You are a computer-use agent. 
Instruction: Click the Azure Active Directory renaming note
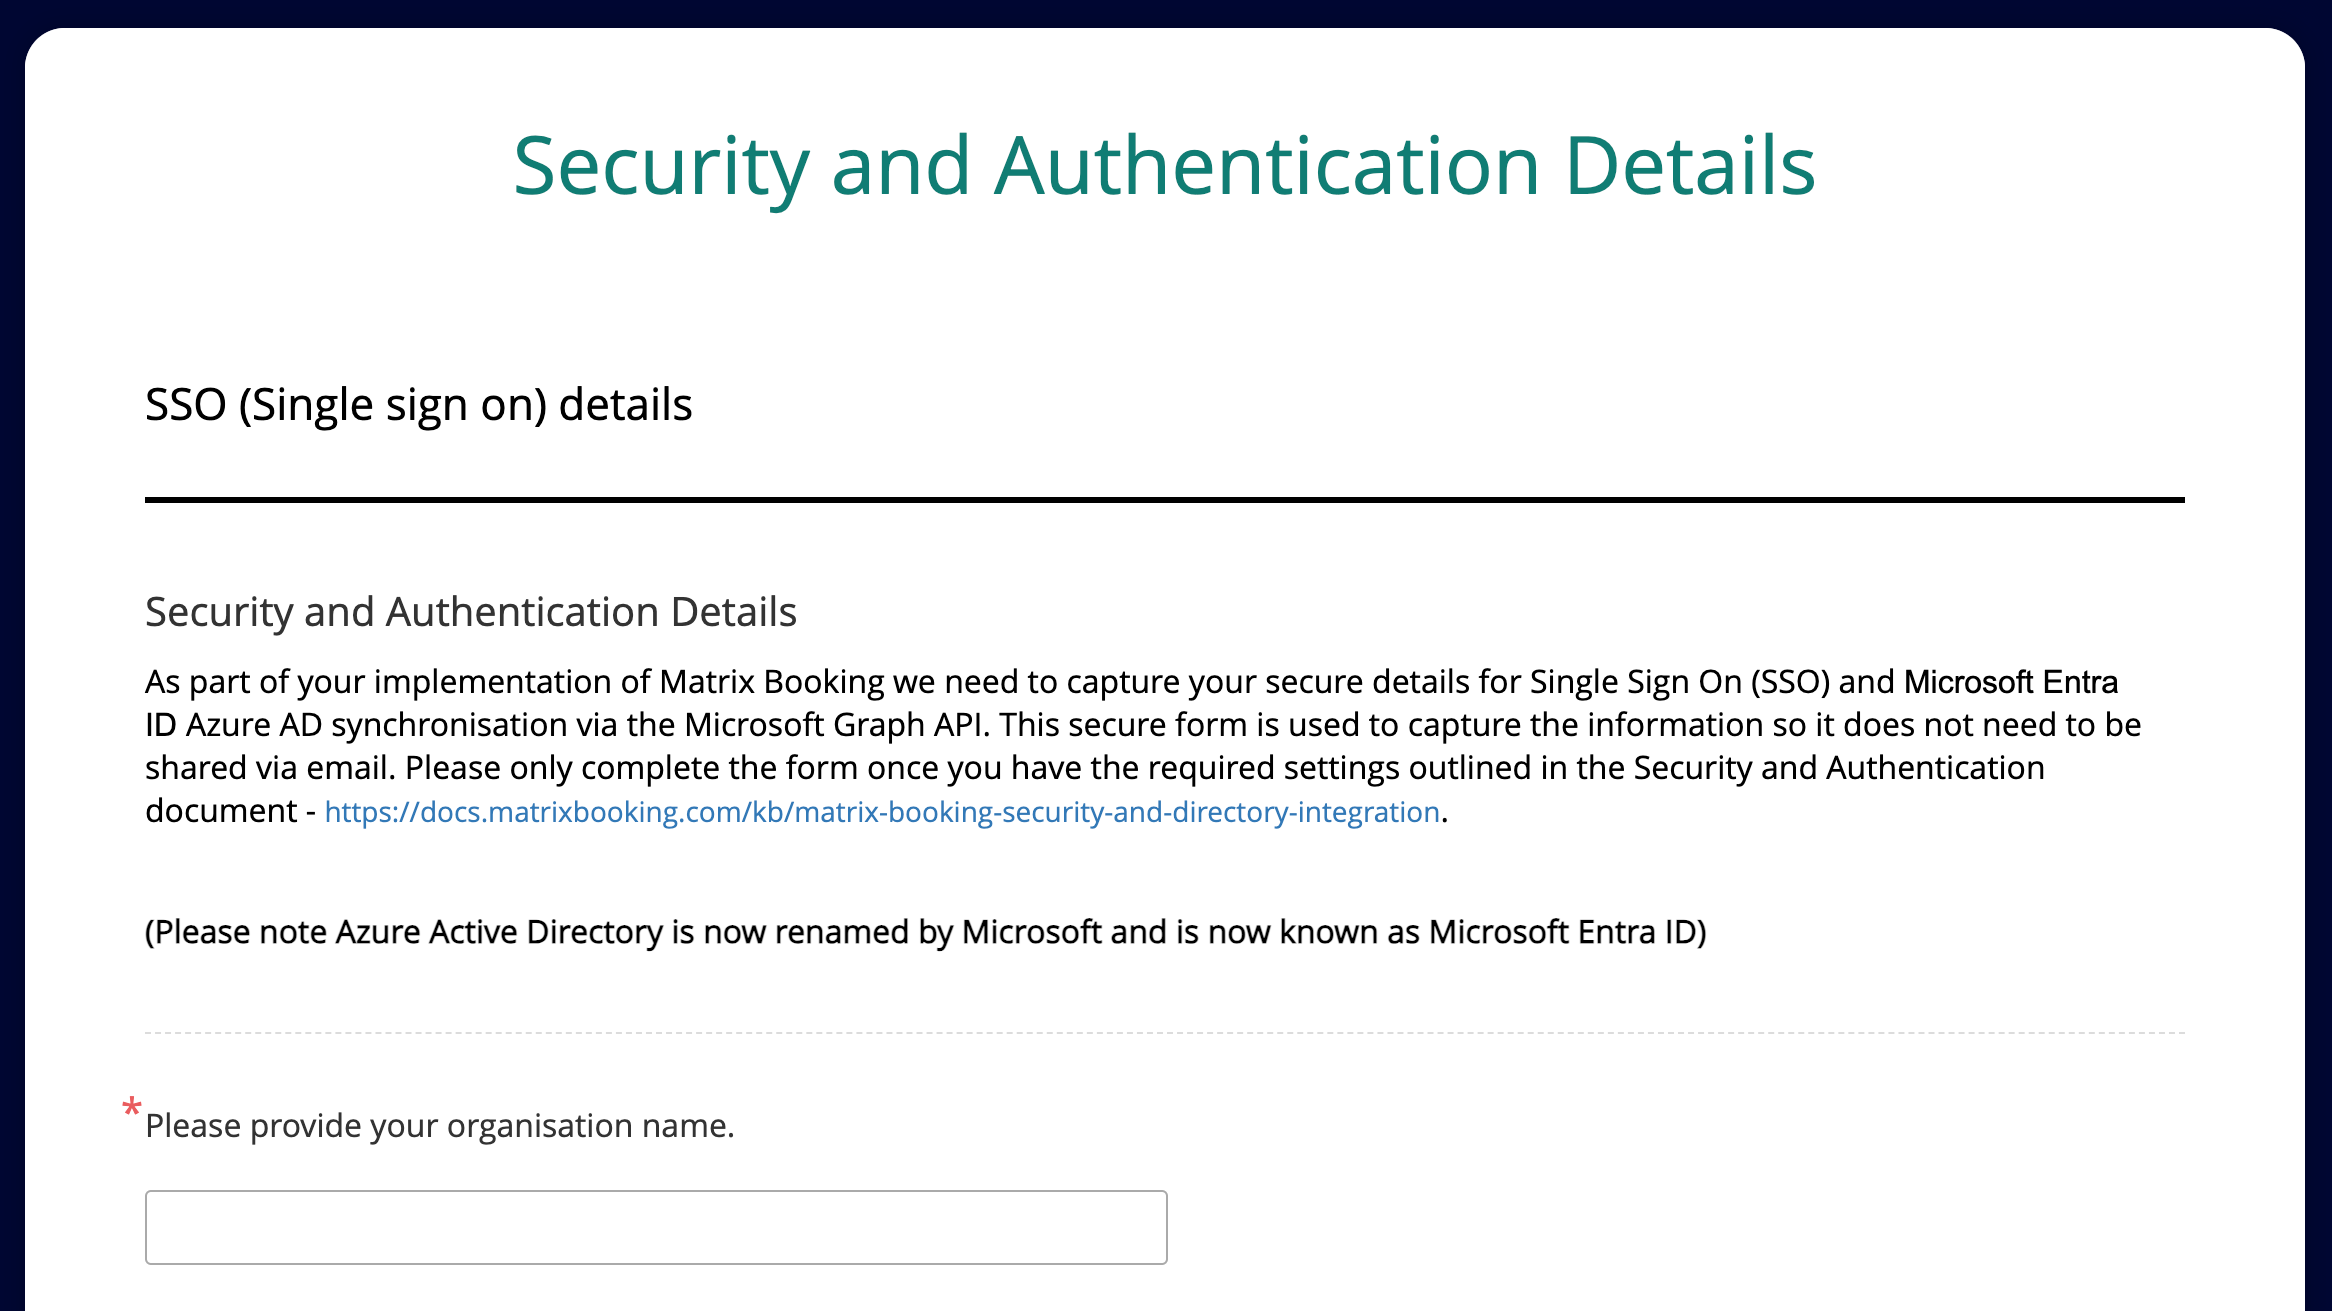tap(925, 932)
